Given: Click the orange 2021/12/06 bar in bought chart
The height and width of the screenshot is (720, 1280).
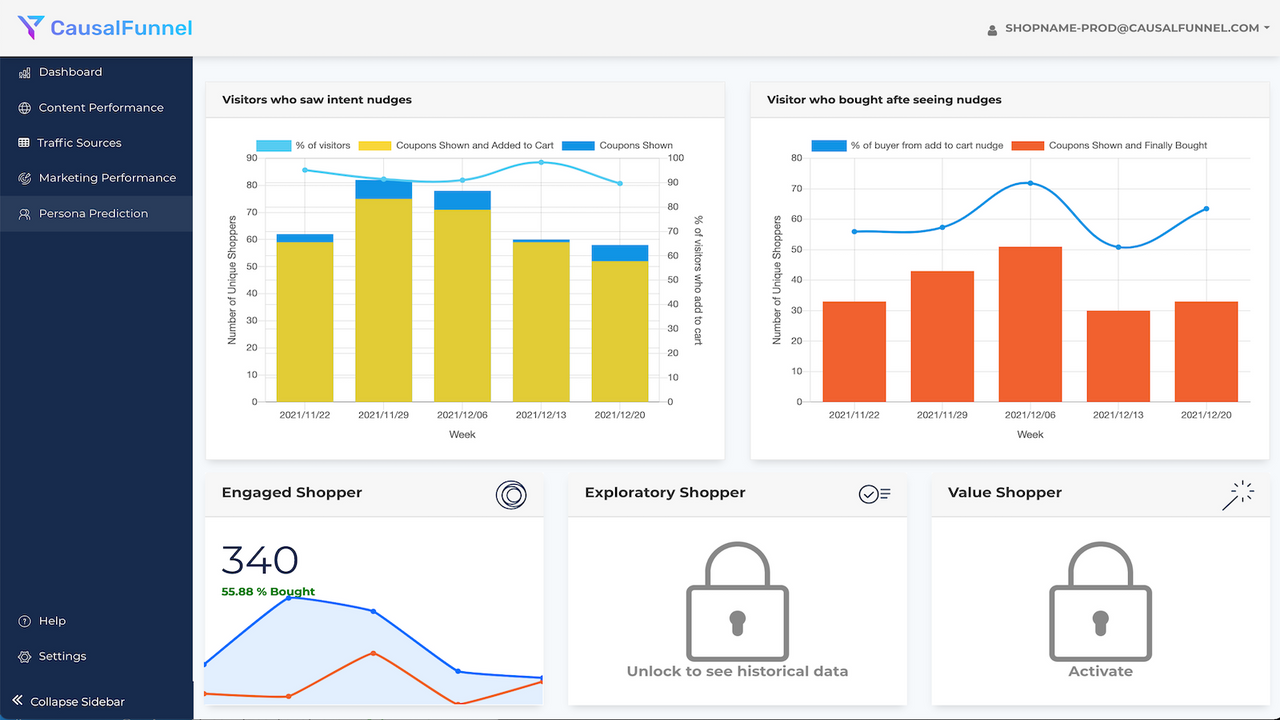Looking at the screenshot, I should [1030, 324].
